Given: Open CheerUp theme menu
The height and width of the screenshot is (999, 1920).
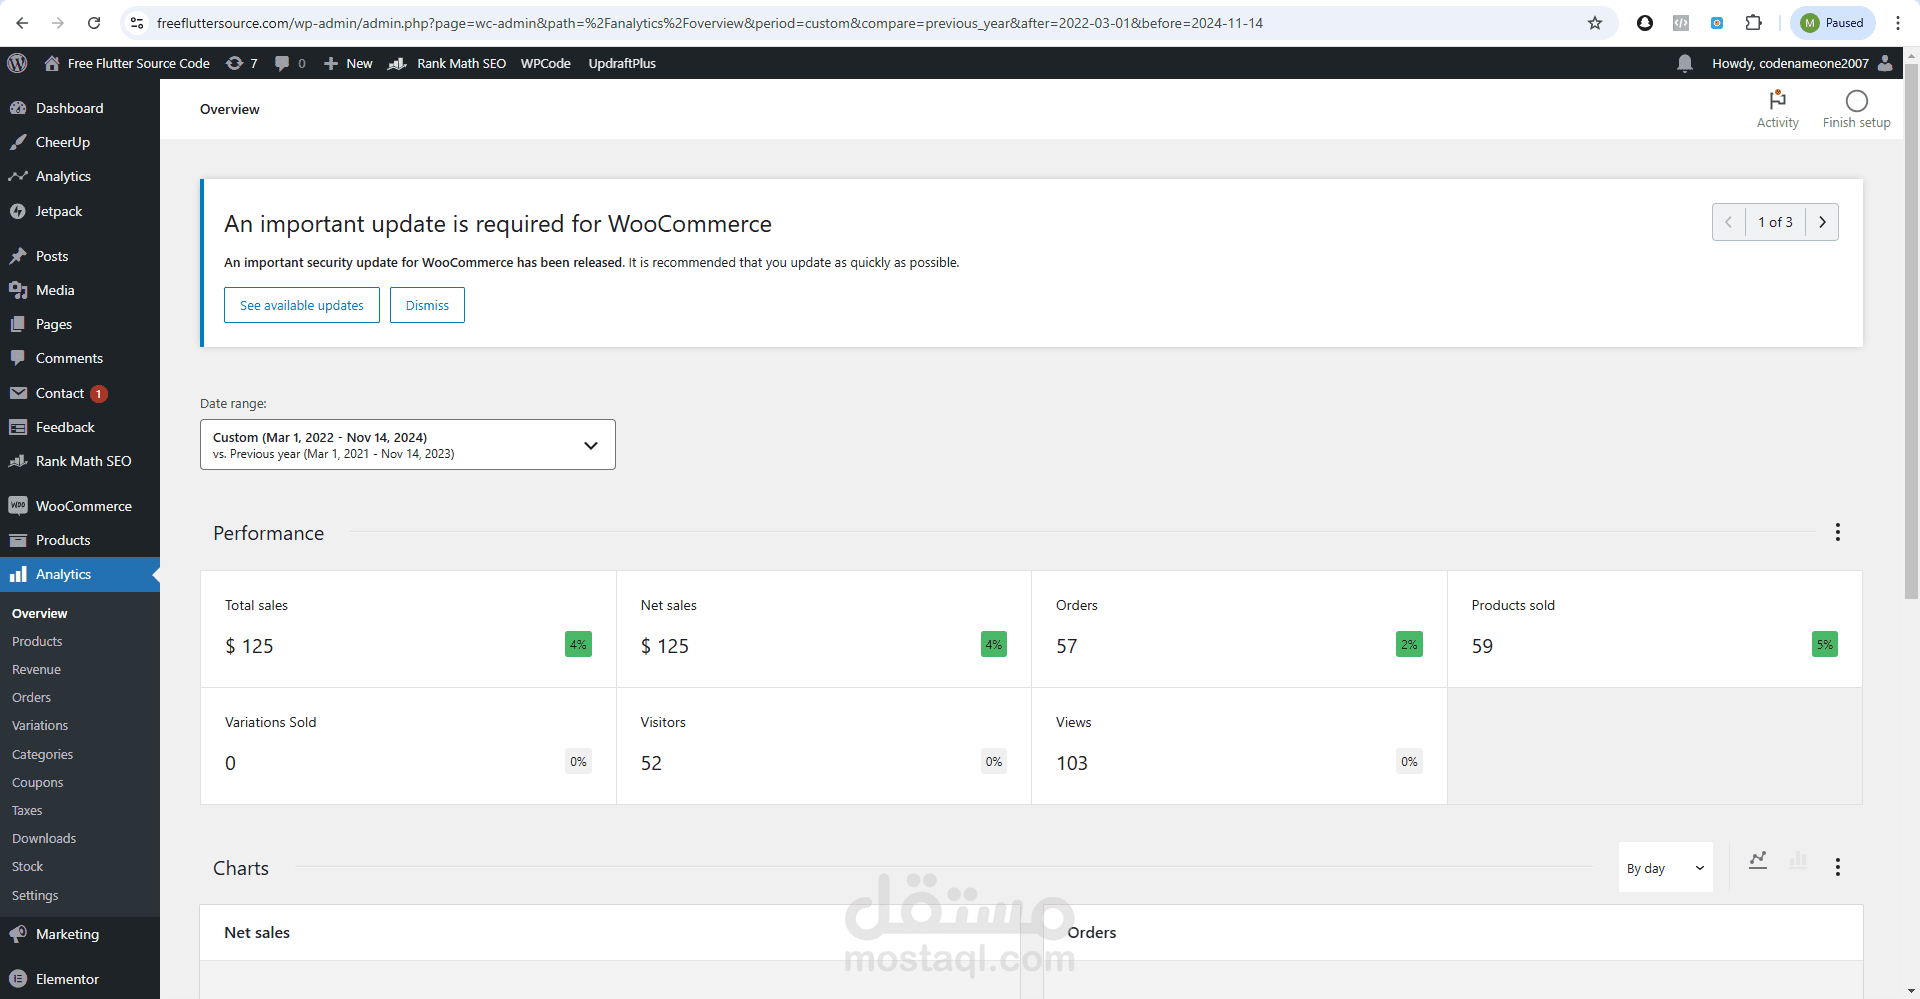Looking at the screenshot, I should click(x=80, y=142).
